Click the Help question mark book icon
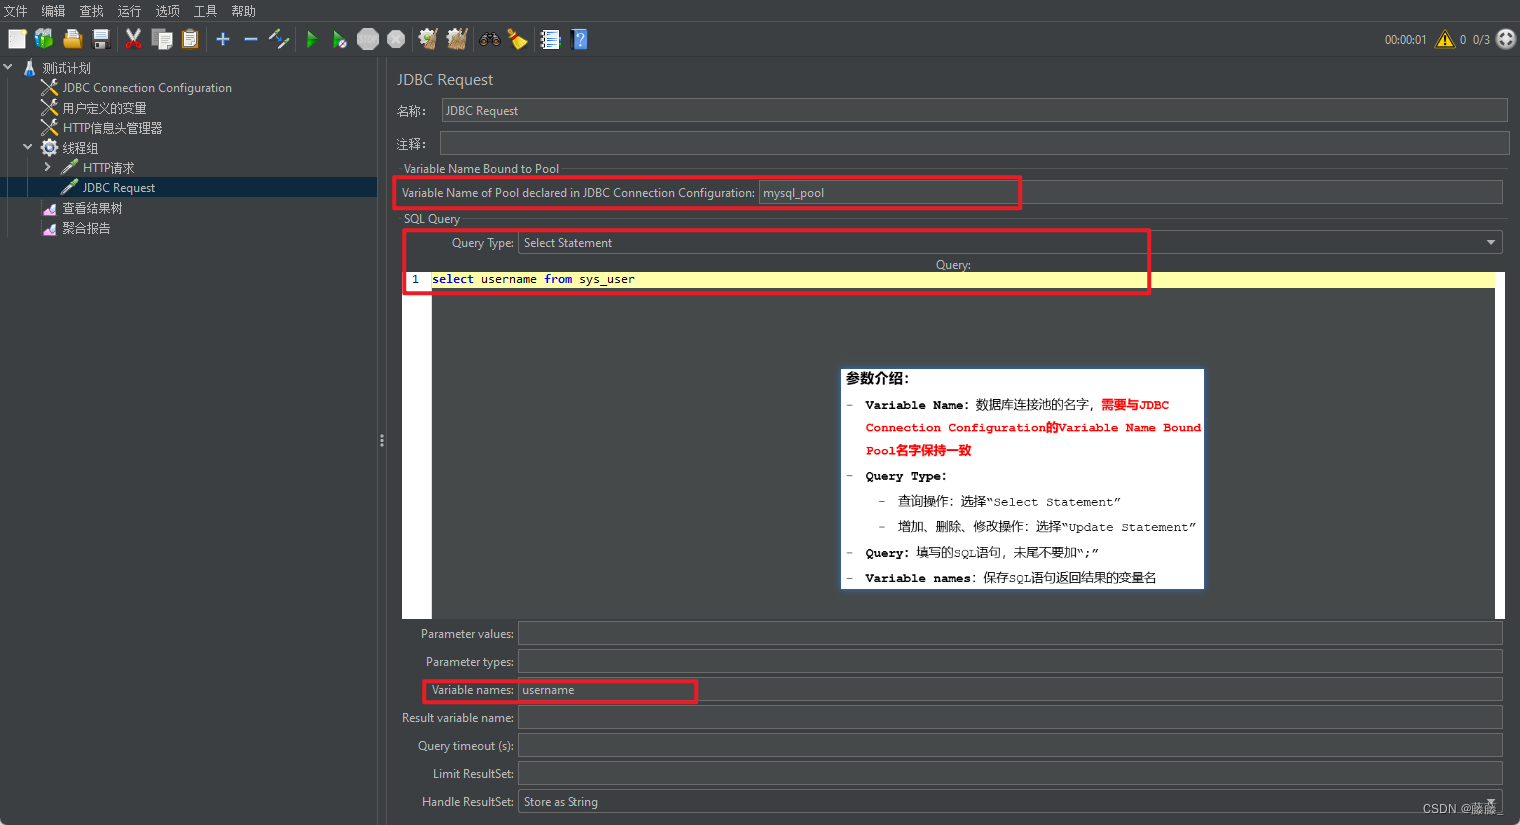This screenshot has height=825, width=1520. [x=579, y=39]
